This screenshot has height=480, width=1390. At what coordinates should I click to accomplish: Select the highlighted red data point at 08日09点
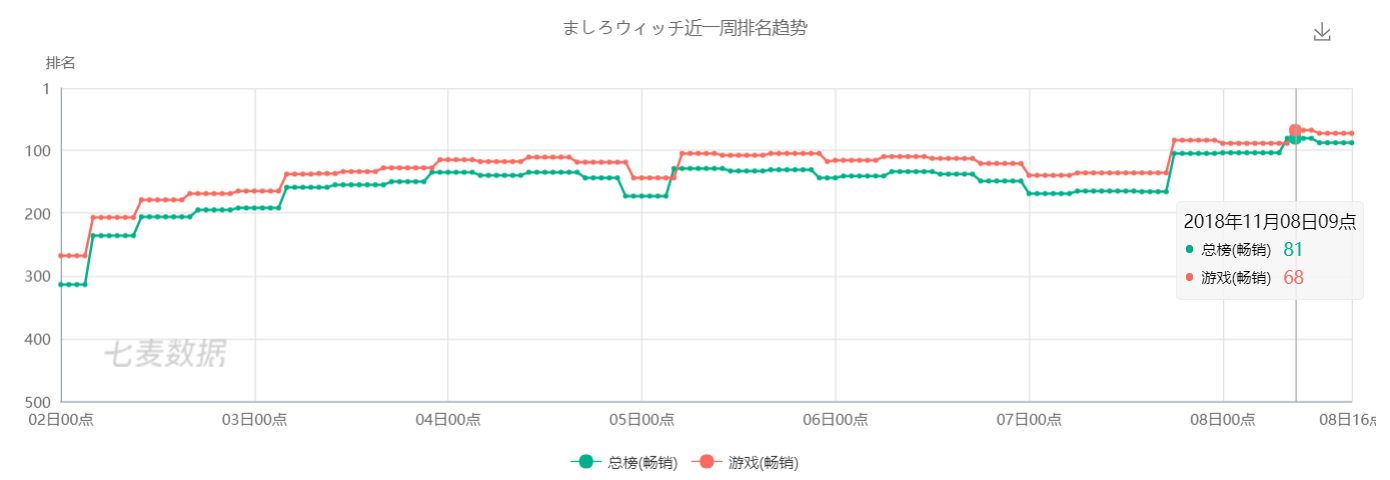pos(1296,130)
